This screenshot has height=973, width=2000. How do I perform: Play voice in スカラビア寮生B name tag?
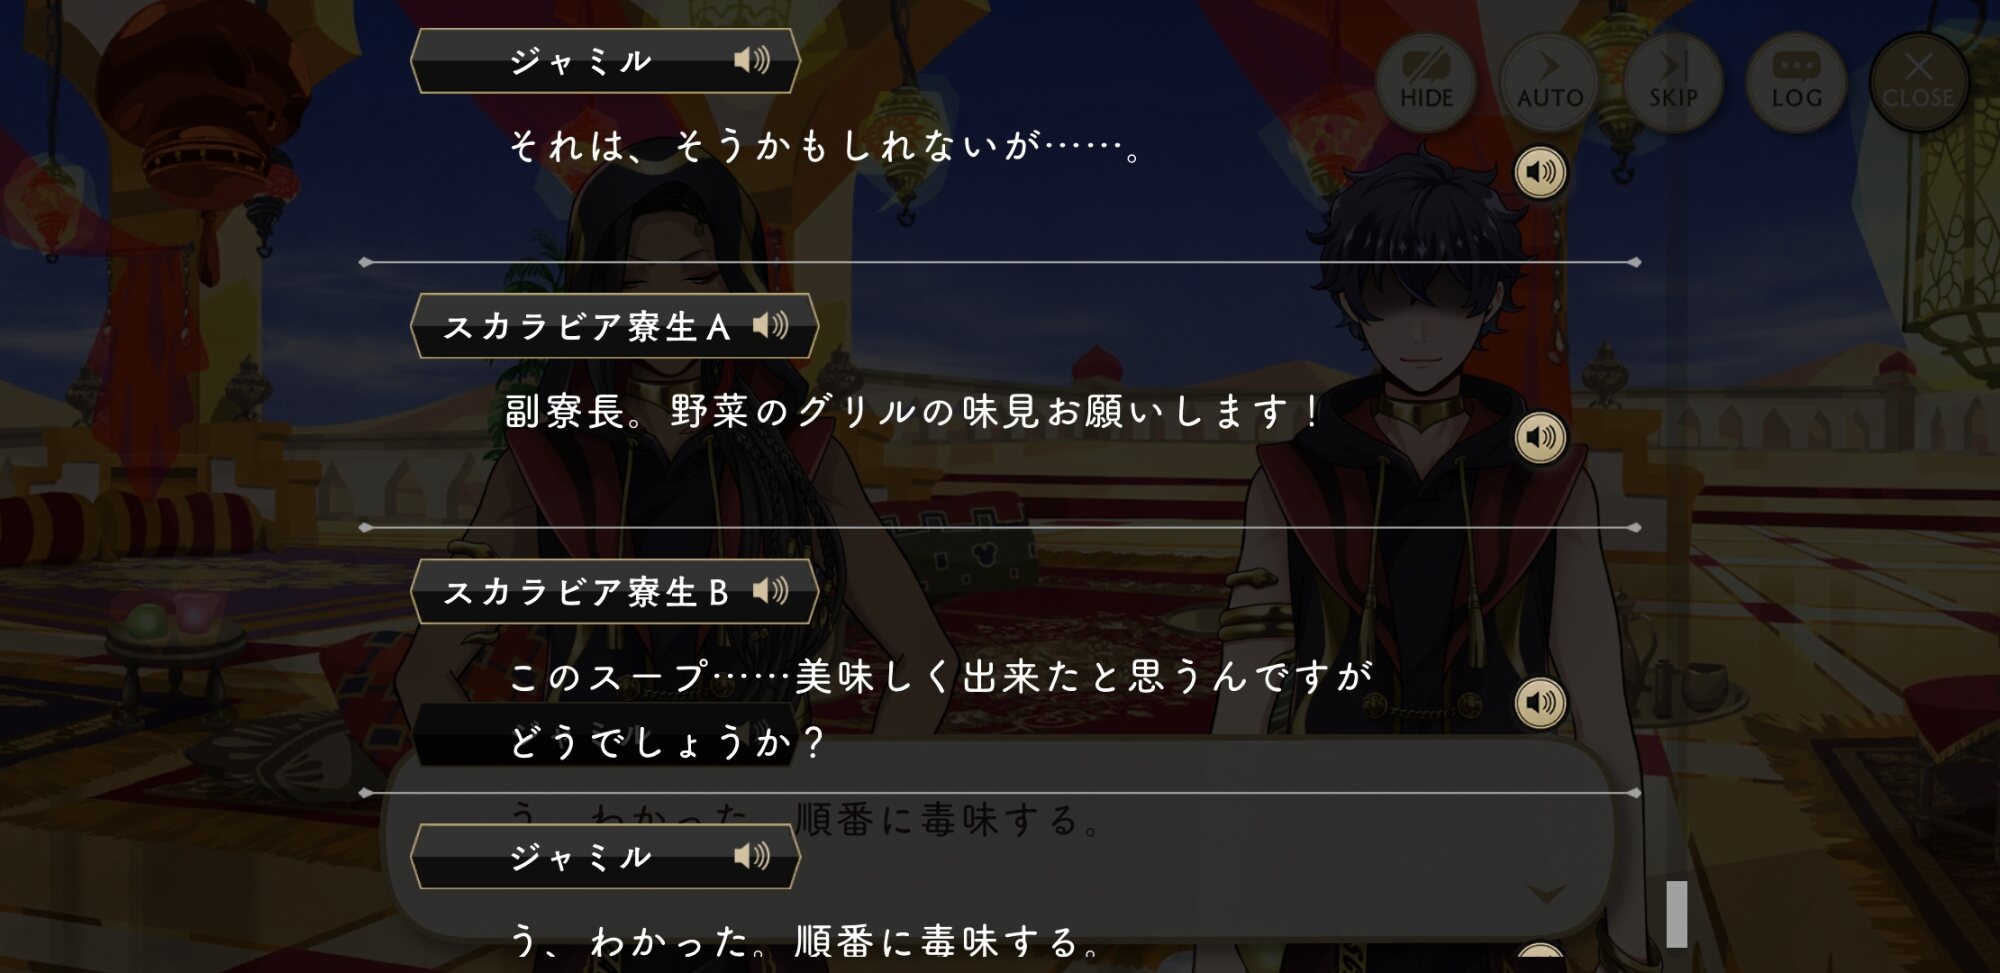(770, 591)
